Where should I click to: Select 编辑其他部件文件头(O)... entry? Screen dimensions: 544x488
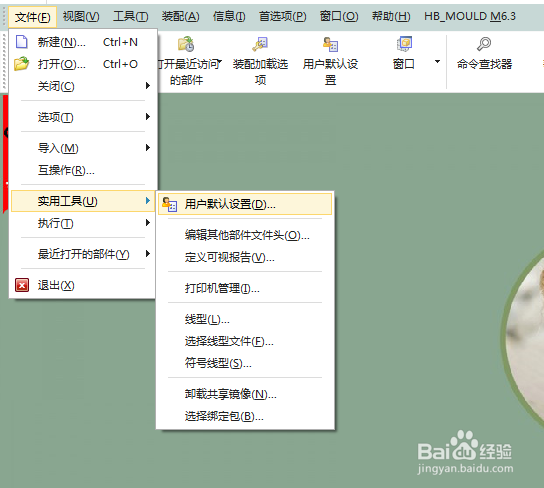(x=245, y=236)
